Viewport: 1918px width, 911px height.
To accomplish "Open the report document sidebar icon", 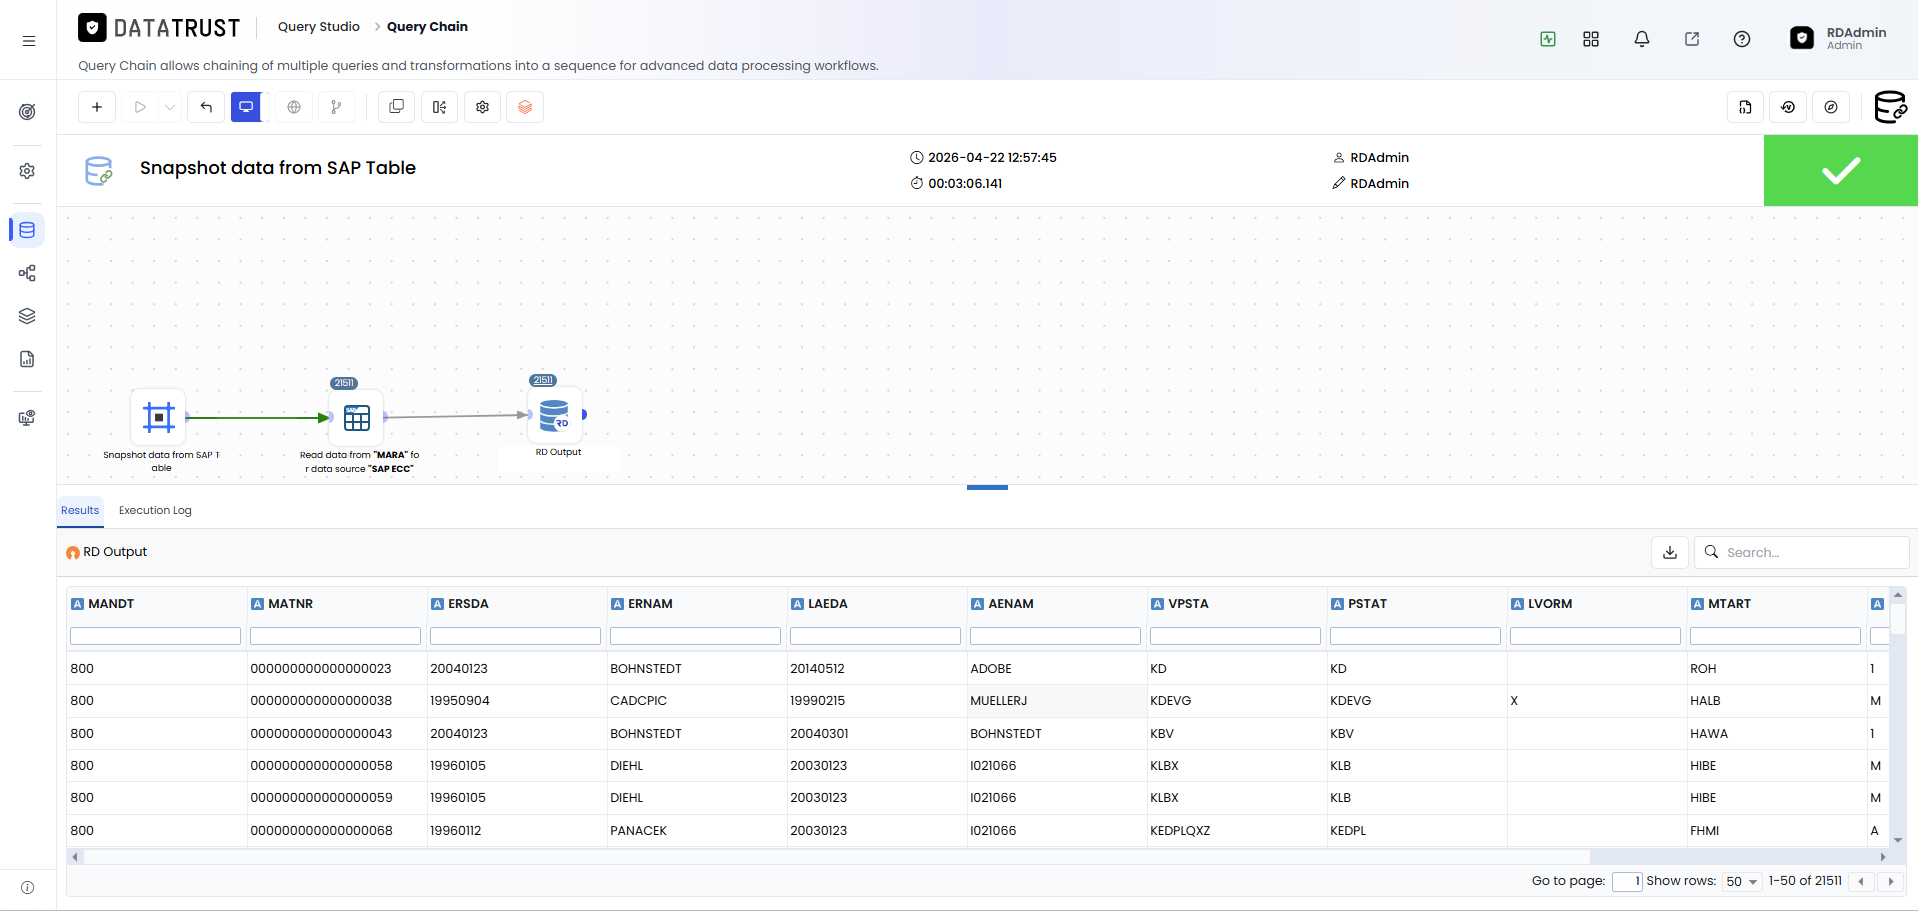I will click(27, 359).
